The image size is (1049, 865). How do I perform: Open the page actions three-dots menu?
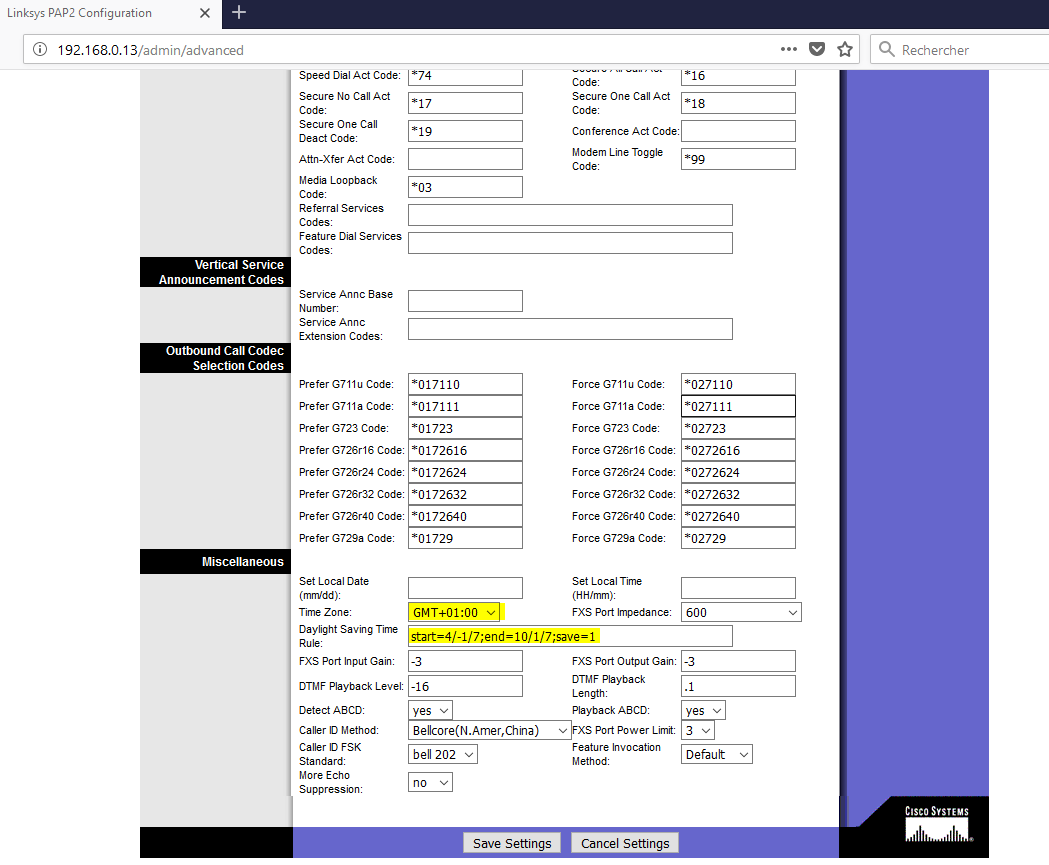pos(789,49)
